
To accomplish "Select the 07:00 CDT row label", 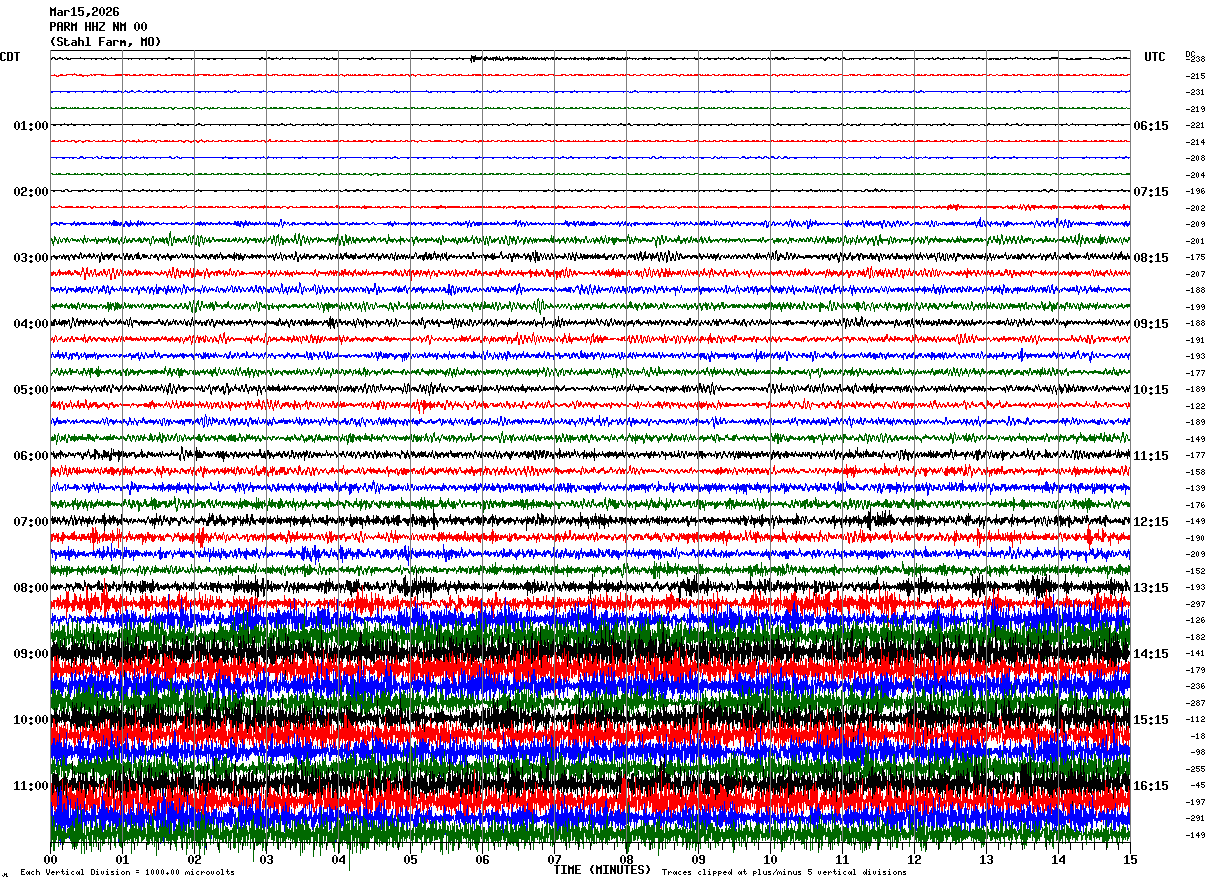I will pos(31,522).
